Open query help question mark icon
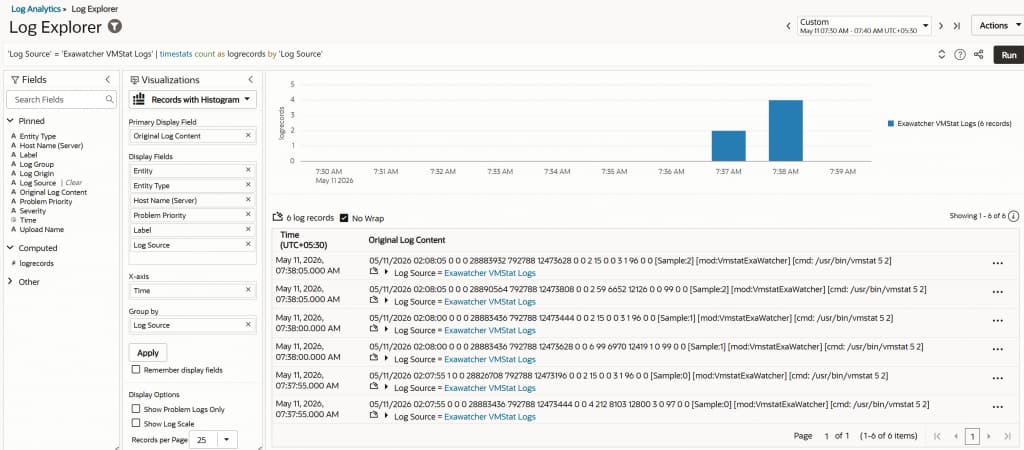The image size is (1024, 450). [960, 55]
